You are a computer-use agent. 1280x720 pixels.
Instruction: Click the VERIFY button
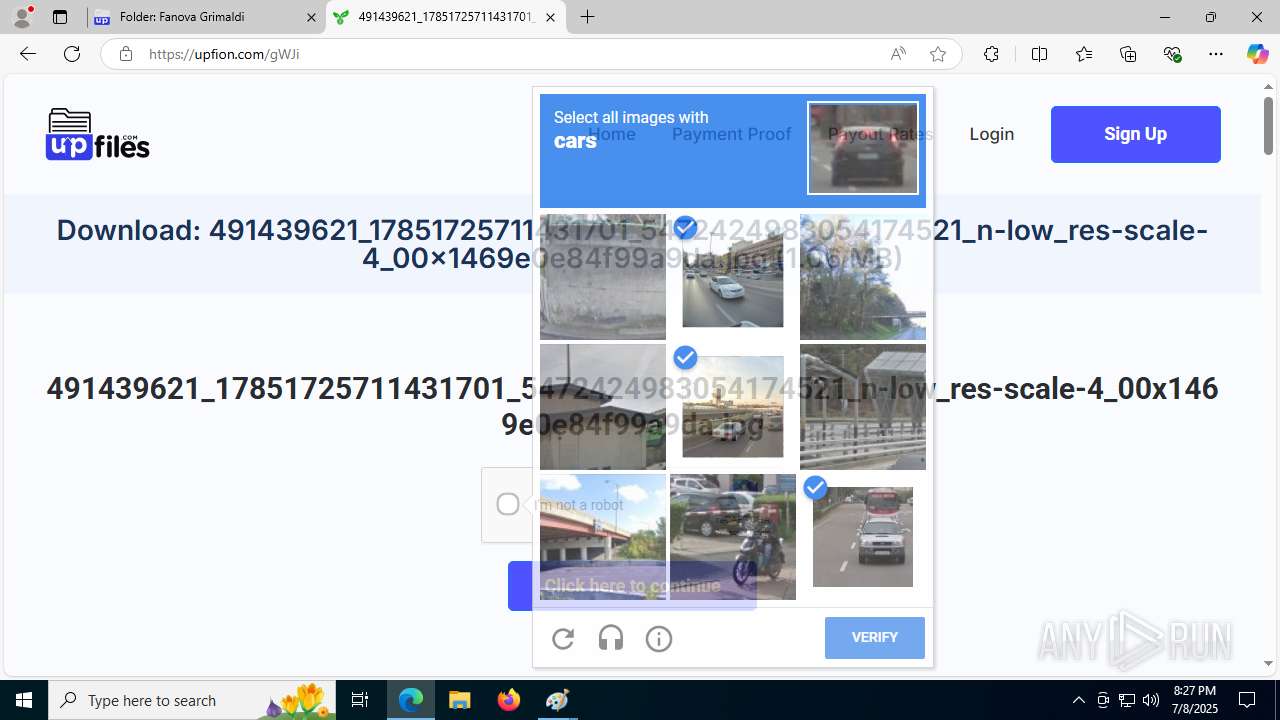point(875,638)
